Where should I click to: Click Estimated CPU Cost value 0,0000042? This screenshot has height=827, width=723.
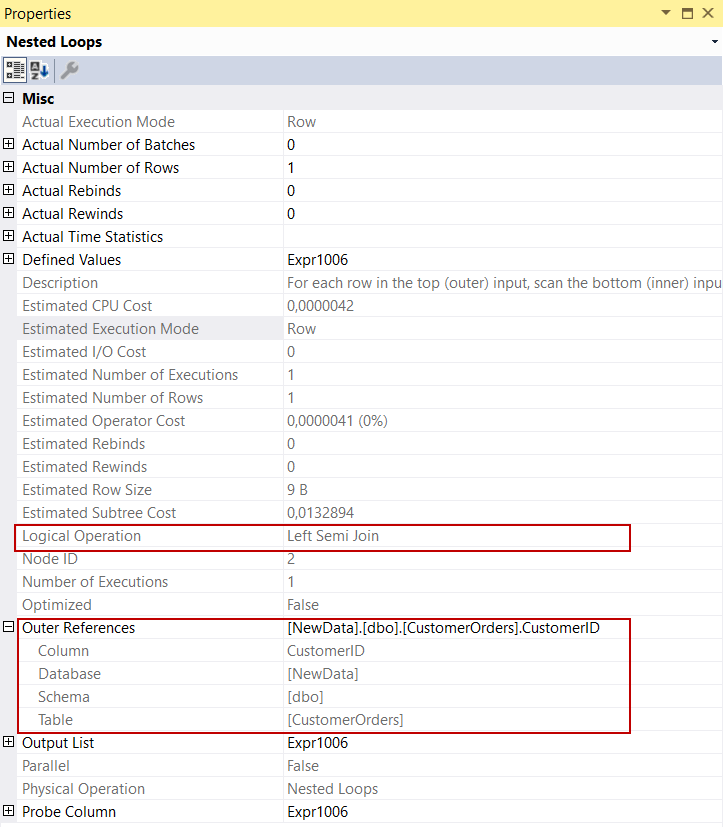point(321,306)
